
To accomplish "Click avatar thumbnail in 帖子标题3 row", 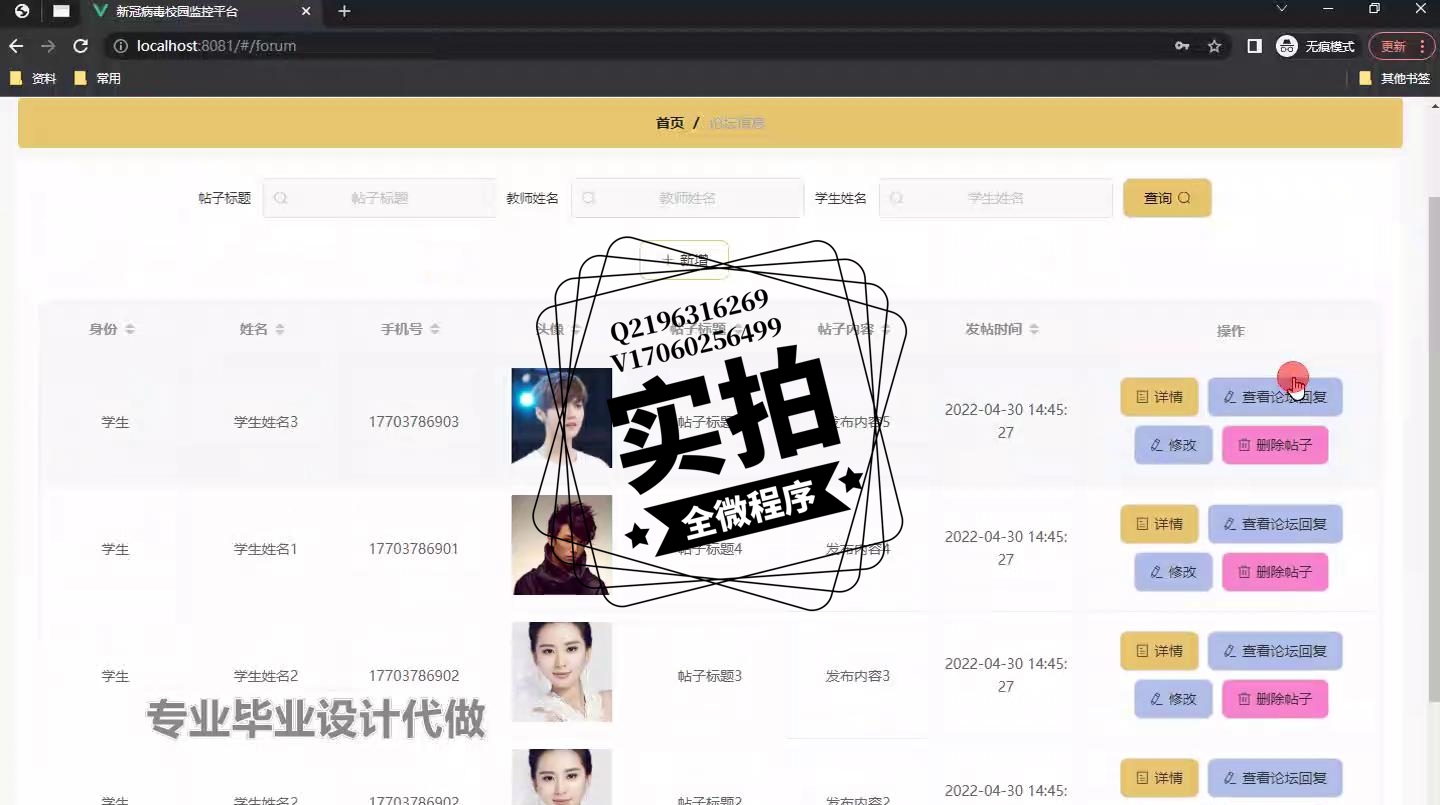I will pos(561,672).
